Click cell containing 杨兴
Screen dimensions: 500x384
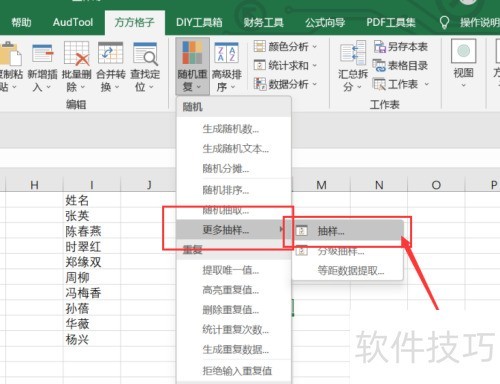point(92,339)
